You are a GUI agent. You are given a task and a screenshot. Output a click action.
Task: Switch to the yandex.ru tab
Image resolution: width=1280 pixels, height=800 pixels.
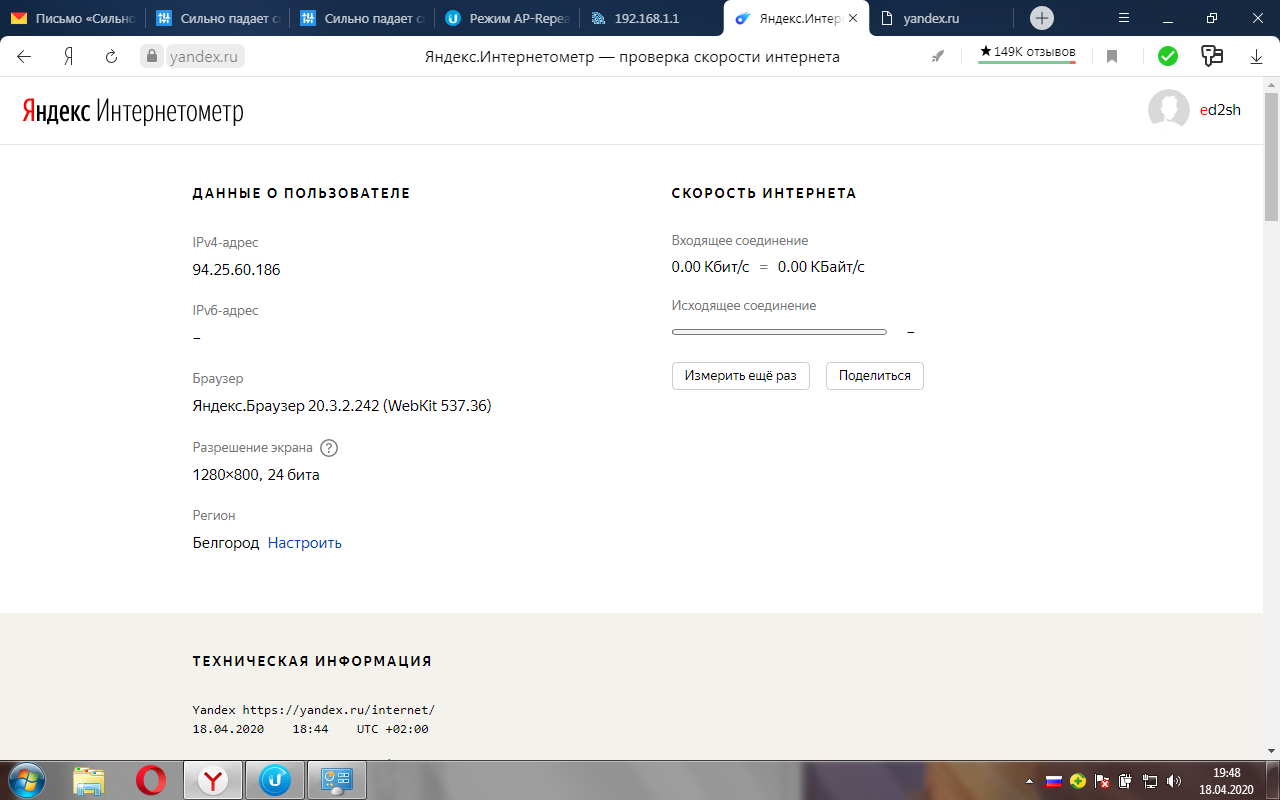[940, 18]
